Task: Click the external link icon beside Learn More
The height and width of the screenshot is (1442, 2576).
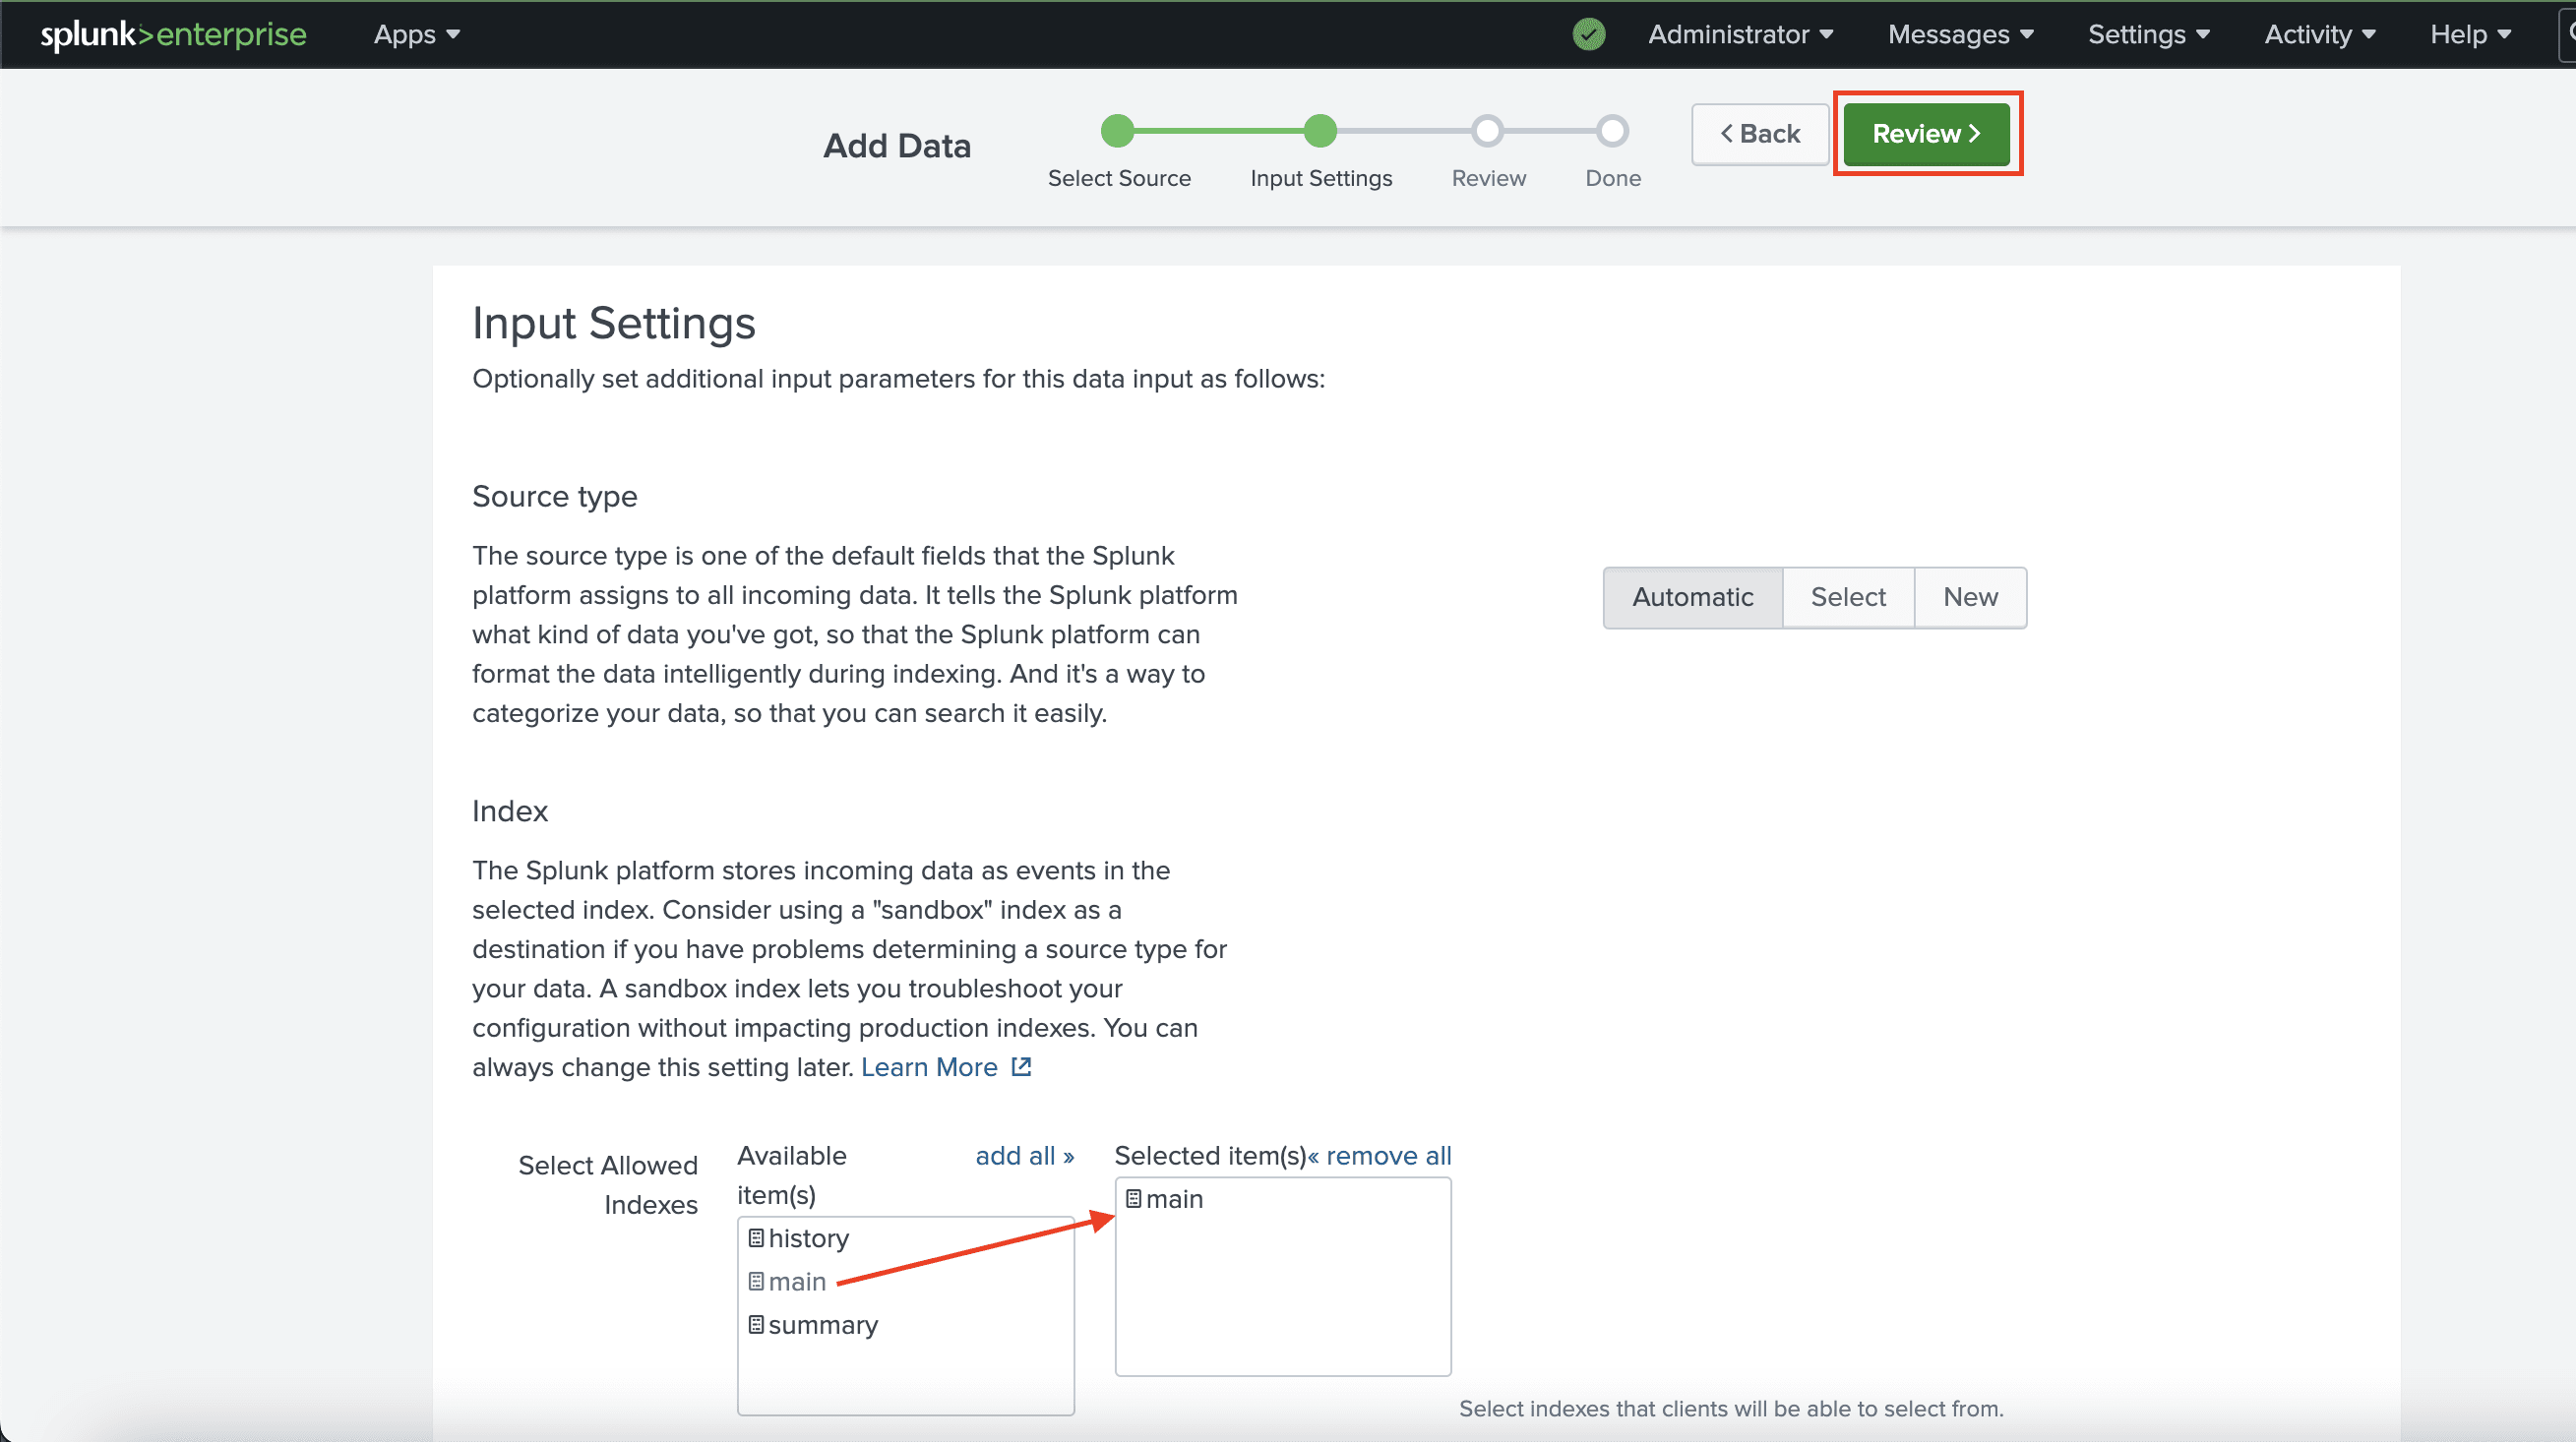Action: tap(1021, 1067)
